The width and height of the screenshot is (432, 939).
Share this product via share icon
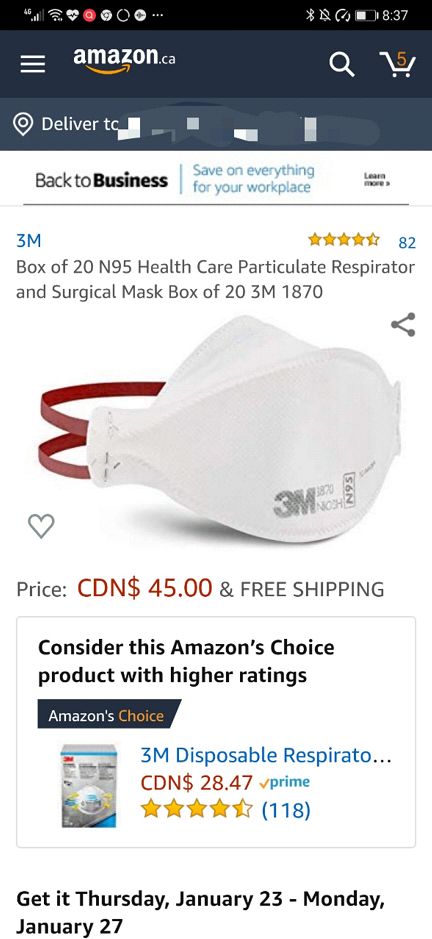403,325
